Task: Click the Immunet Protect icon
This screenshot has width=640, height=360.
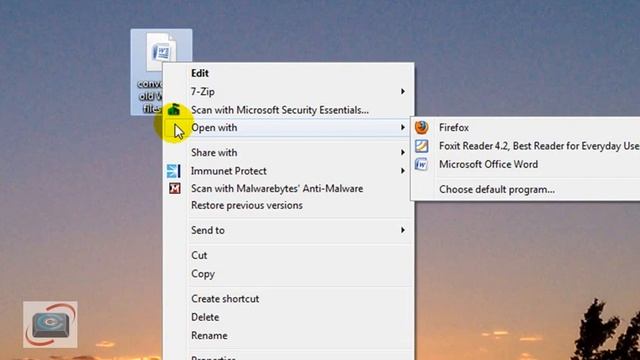Action: click(174, 171)
